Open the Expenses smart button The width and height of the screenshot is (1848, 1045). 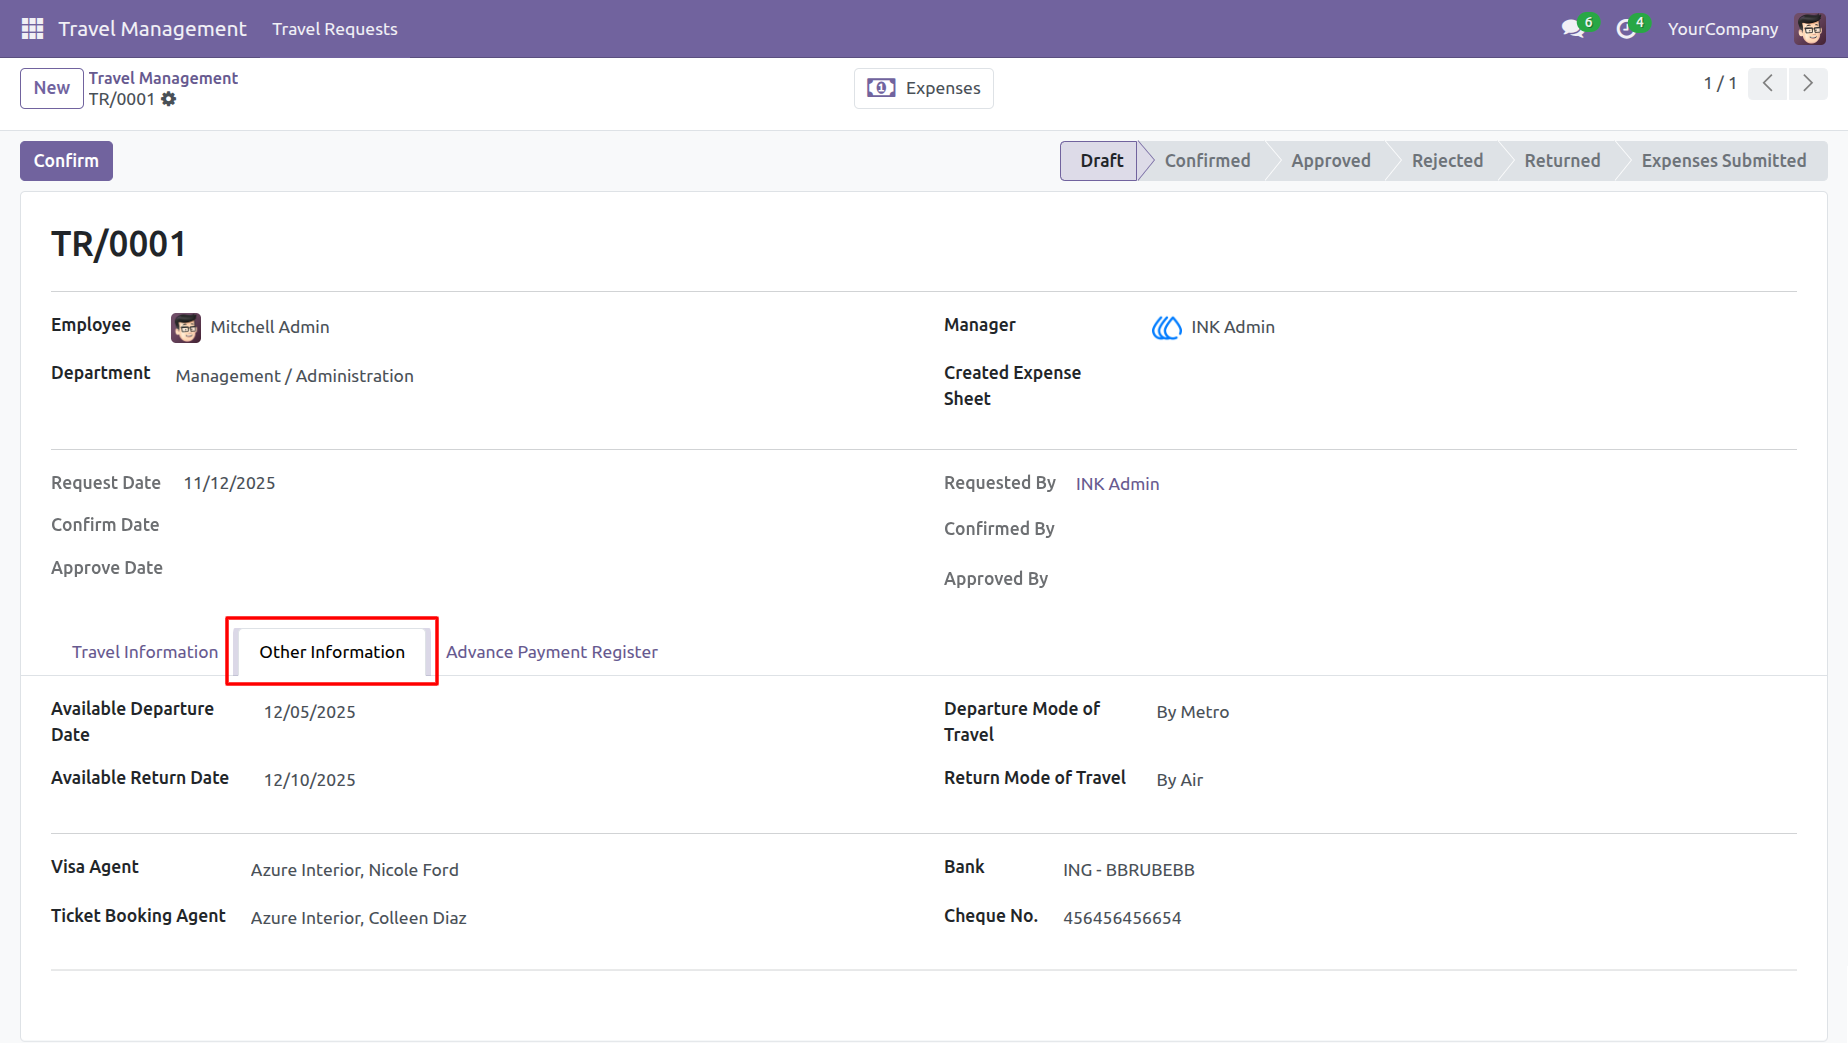point(924,88)
